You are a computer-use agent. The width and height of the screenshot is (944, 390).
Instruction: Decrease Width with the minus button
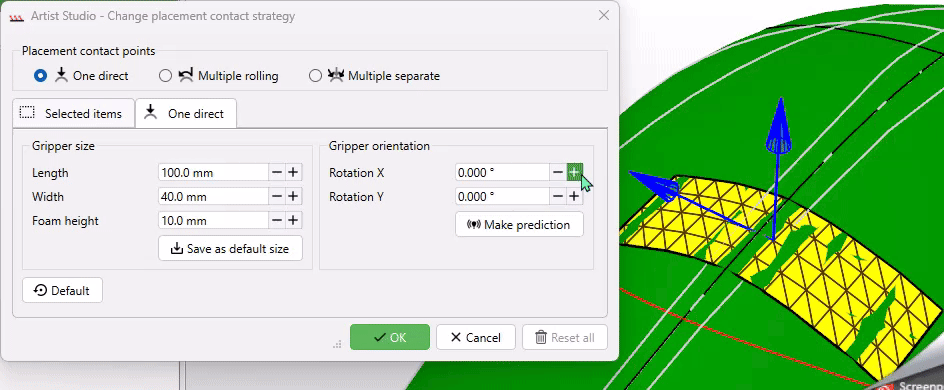[x=277, y=197]
